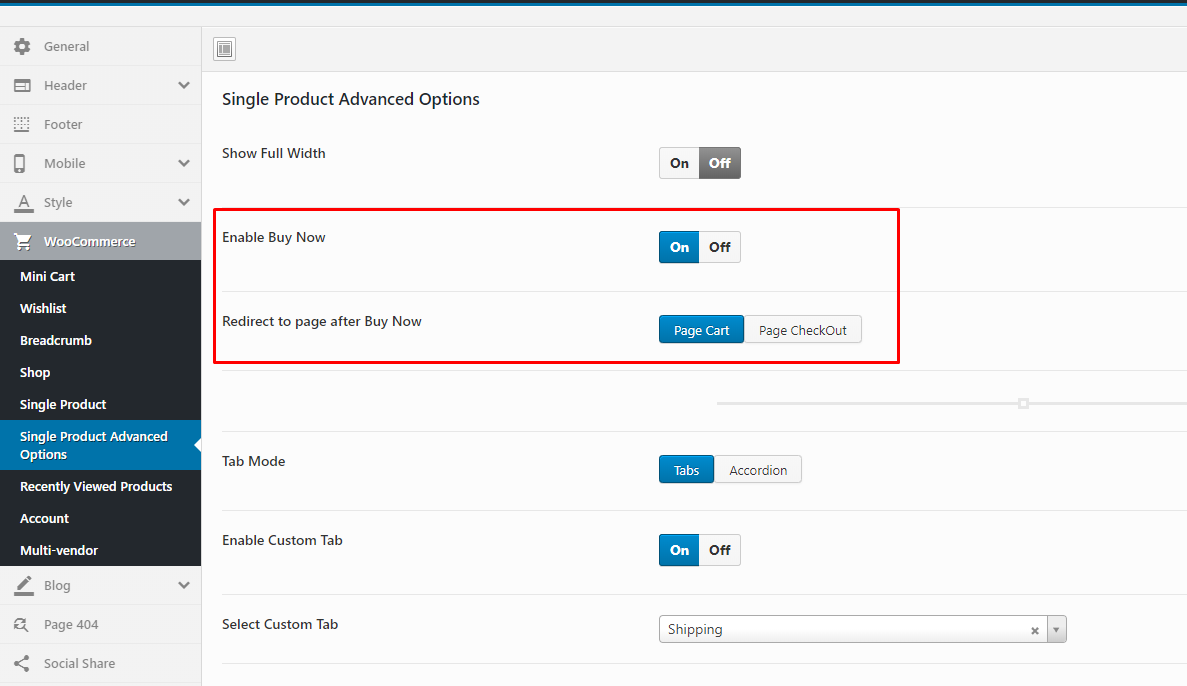Choose Accordion for Tab Mode

(x=758, y=469)
